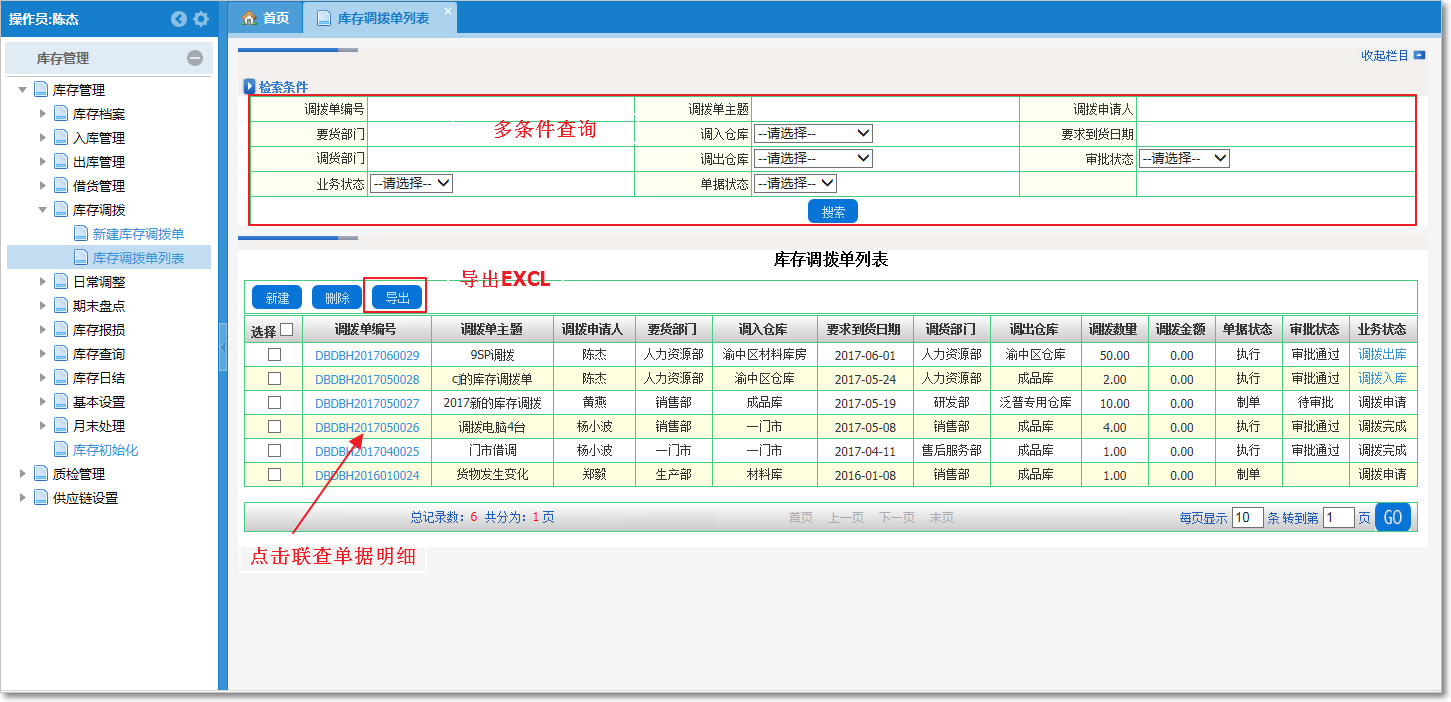Click the 导出 export button

[397, 298]
